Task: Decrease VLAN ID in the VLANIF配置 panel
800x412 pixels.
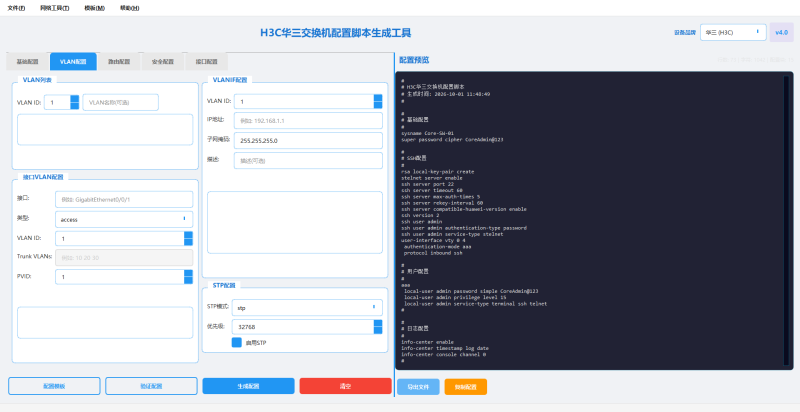Action: pos(378,105)
